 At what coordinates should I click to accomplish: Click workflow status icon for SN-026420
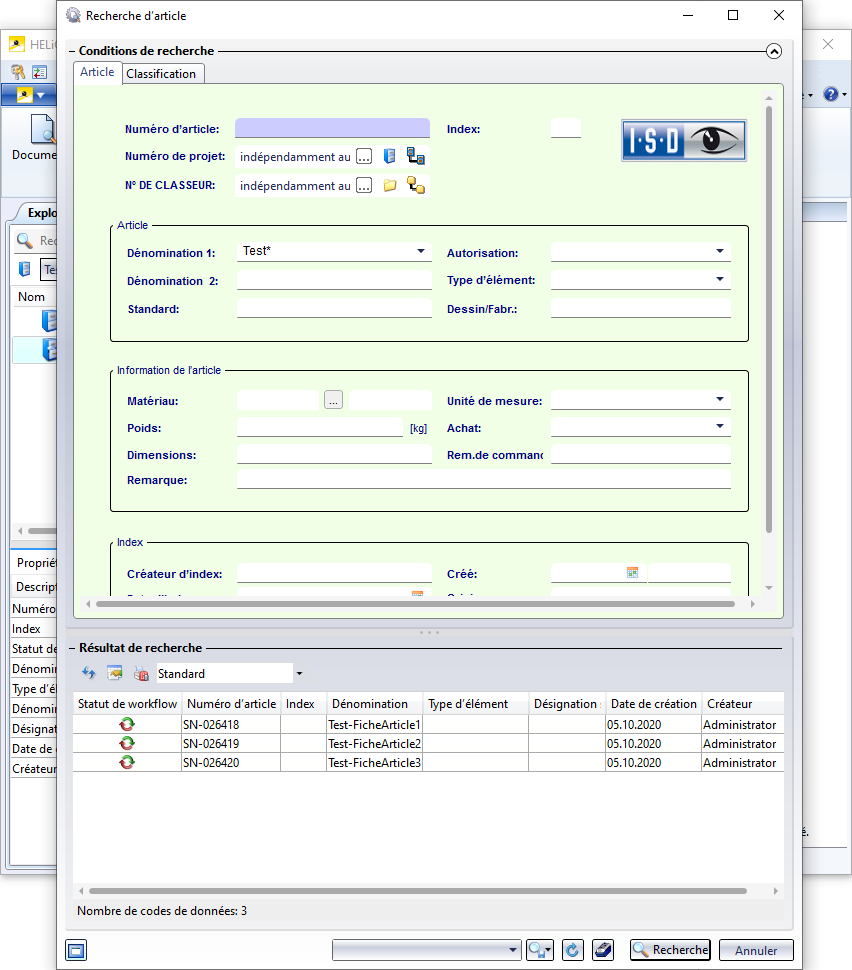127,762
